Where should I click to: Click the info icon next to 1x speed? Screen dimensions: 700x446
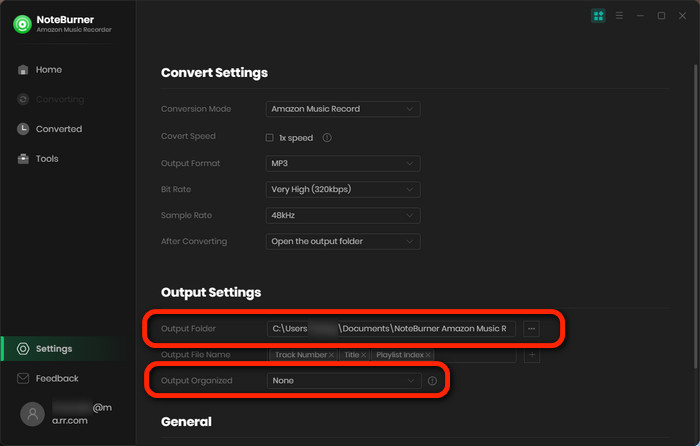[x=327, y=138]
